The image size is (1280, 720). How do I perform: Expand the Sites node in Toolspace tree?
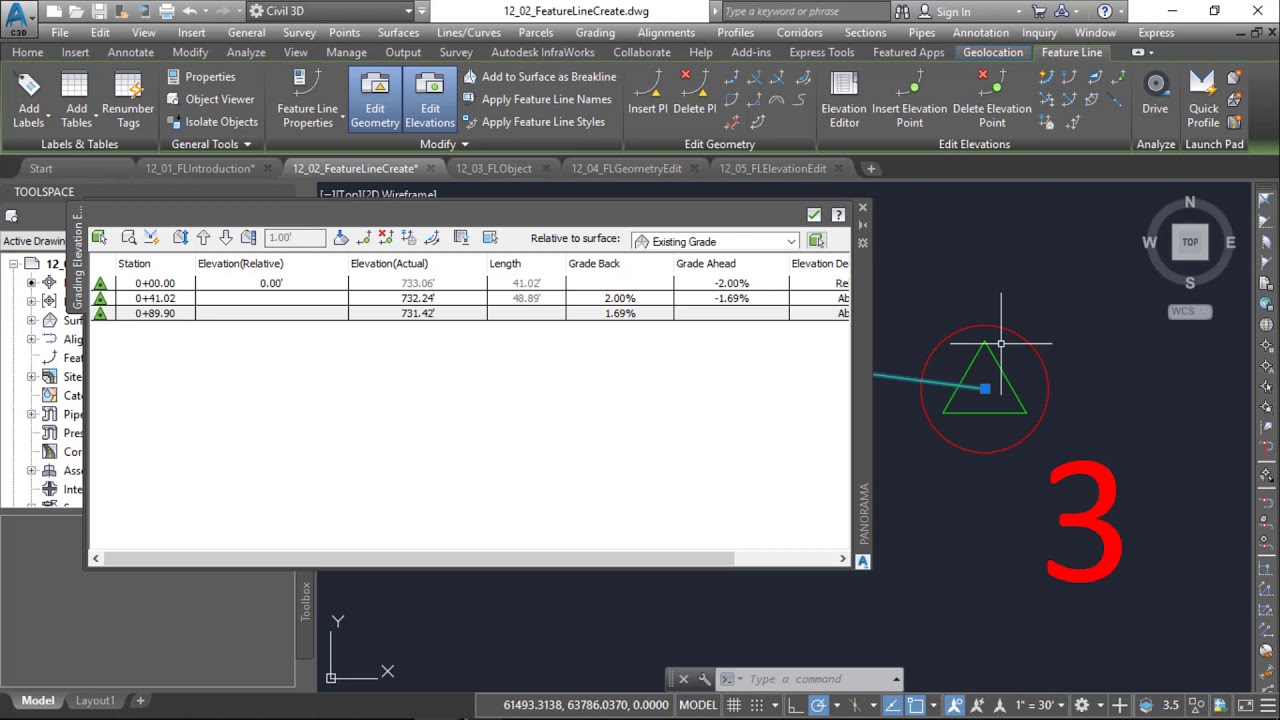click(31, 377)
